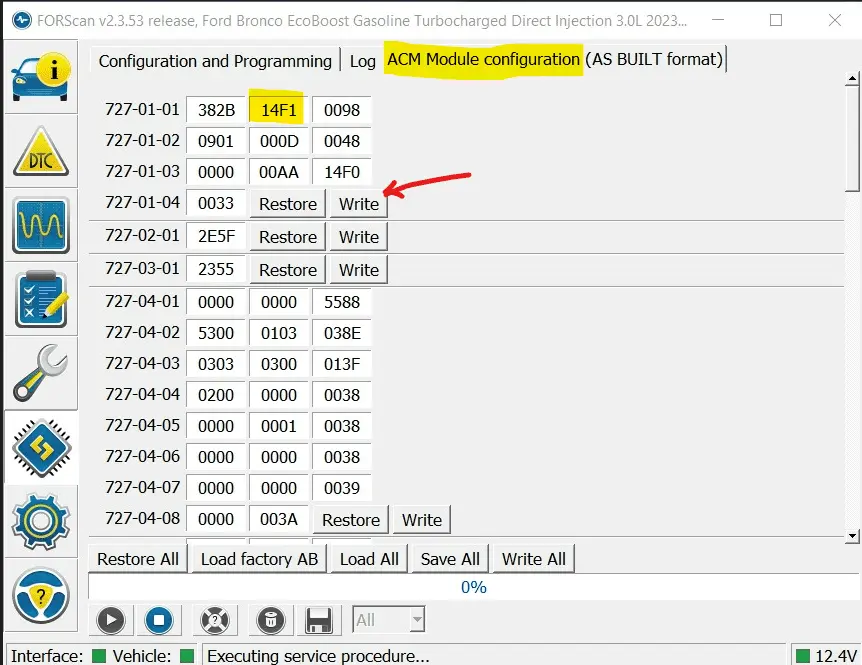Open the DTC trouble codes section

[x=41, y=151]
